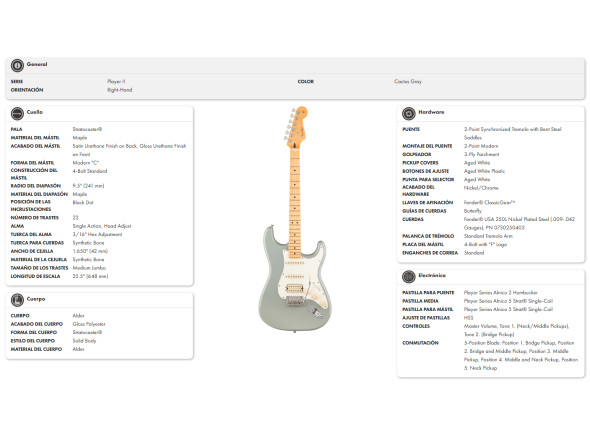Image resolution: width=590 pixels, height=434 pixels.
Task: Click the "4-Bolt Standard" value
Action: pyautogui.click(x=90, y=171)
